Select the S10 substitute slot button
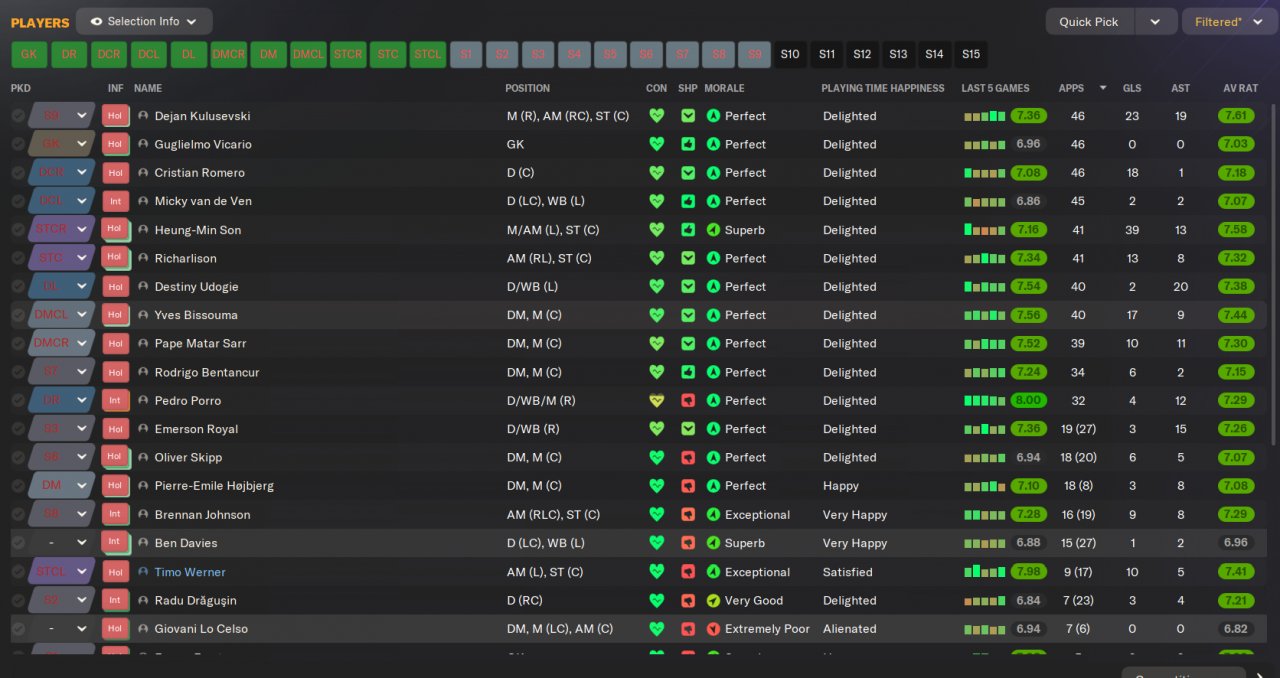This screenshot has width=1280, height=678. pos(790,54)
